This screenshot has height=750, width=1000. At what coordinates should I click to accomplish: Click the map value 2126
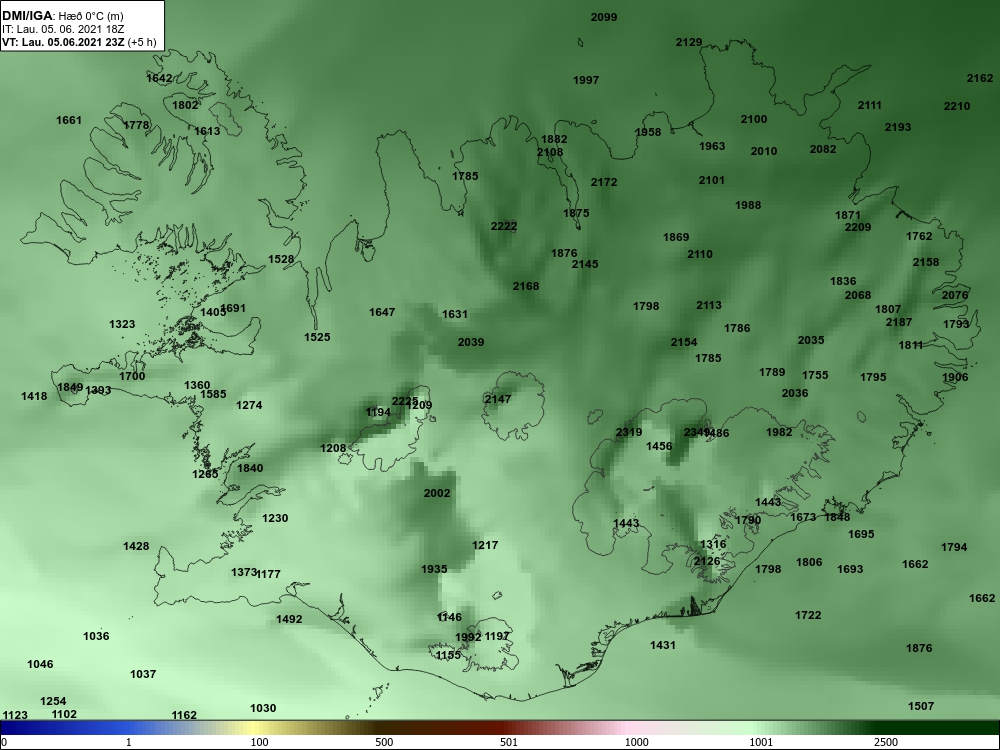(707, 561)
